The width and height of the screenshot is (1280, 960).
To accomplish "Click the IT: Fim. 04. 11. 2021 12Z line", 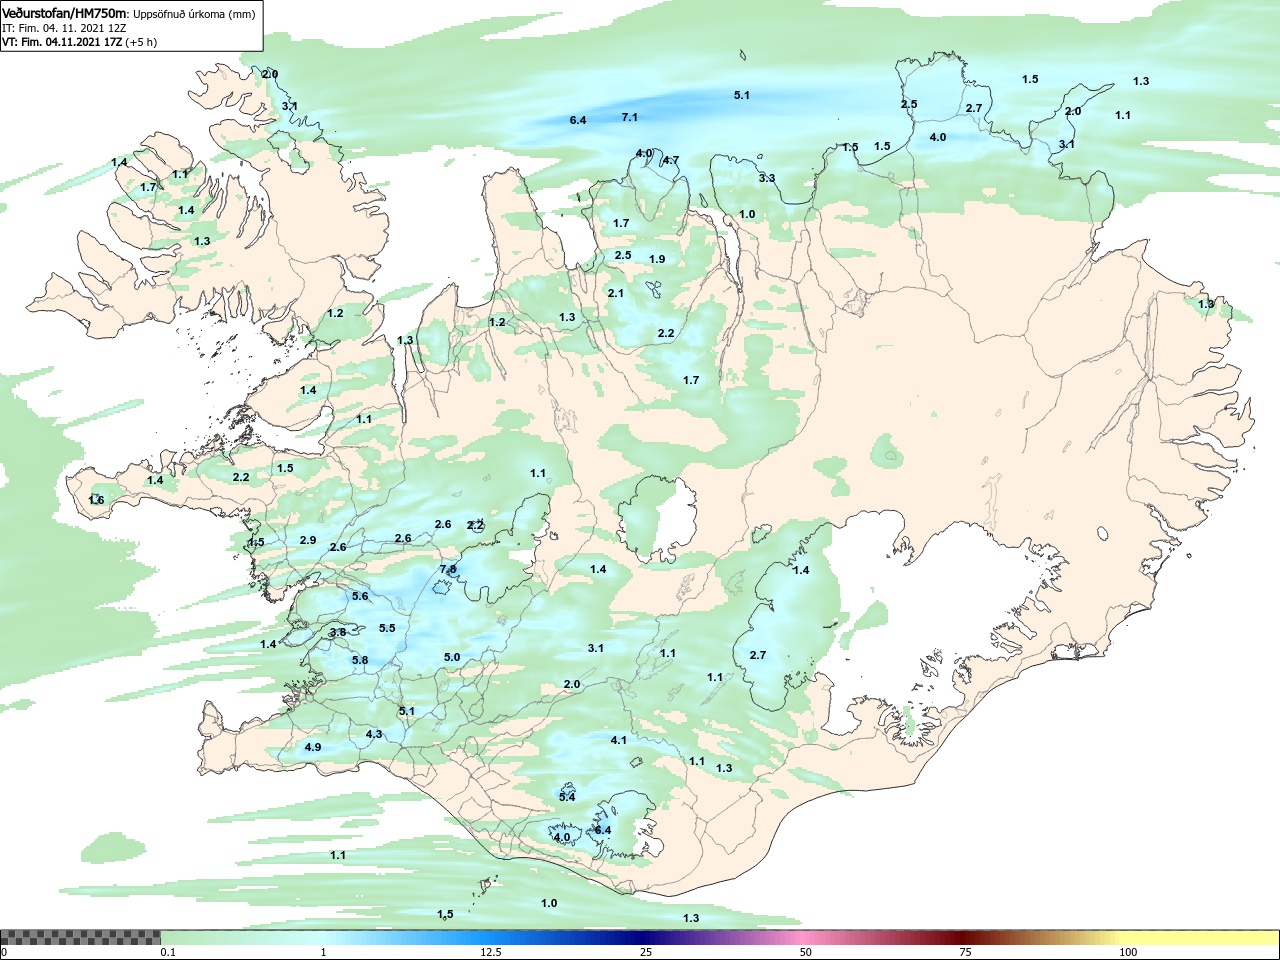I will pyautogui.click(x=64, y=28).
